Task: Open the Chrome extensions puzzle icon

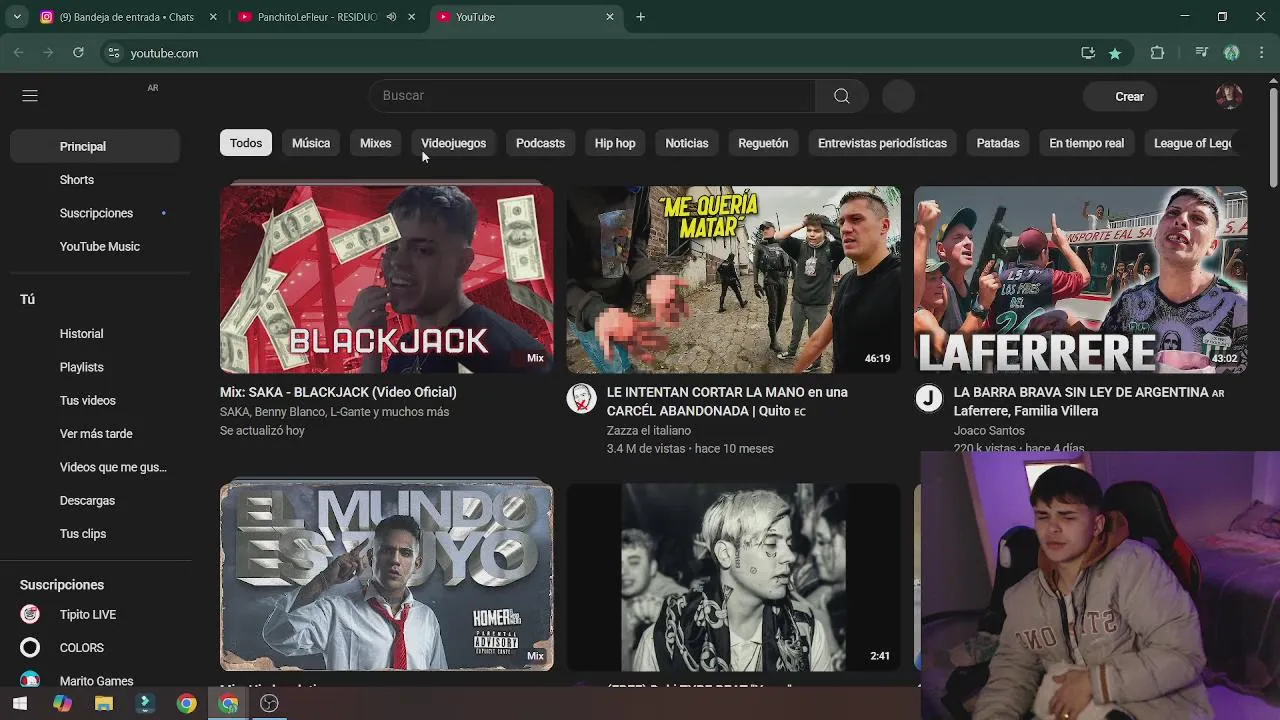Action: click(x=1157, y=53)
